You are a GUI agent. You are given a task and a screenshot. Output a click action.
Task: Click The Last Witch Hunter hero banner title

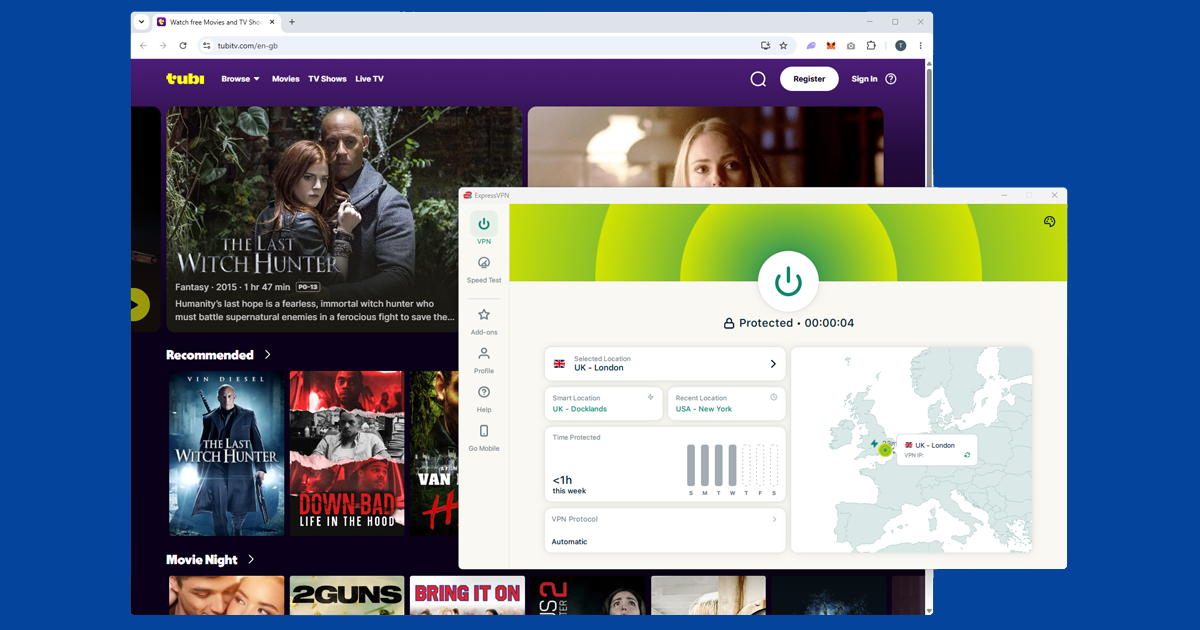click(257, 256)
